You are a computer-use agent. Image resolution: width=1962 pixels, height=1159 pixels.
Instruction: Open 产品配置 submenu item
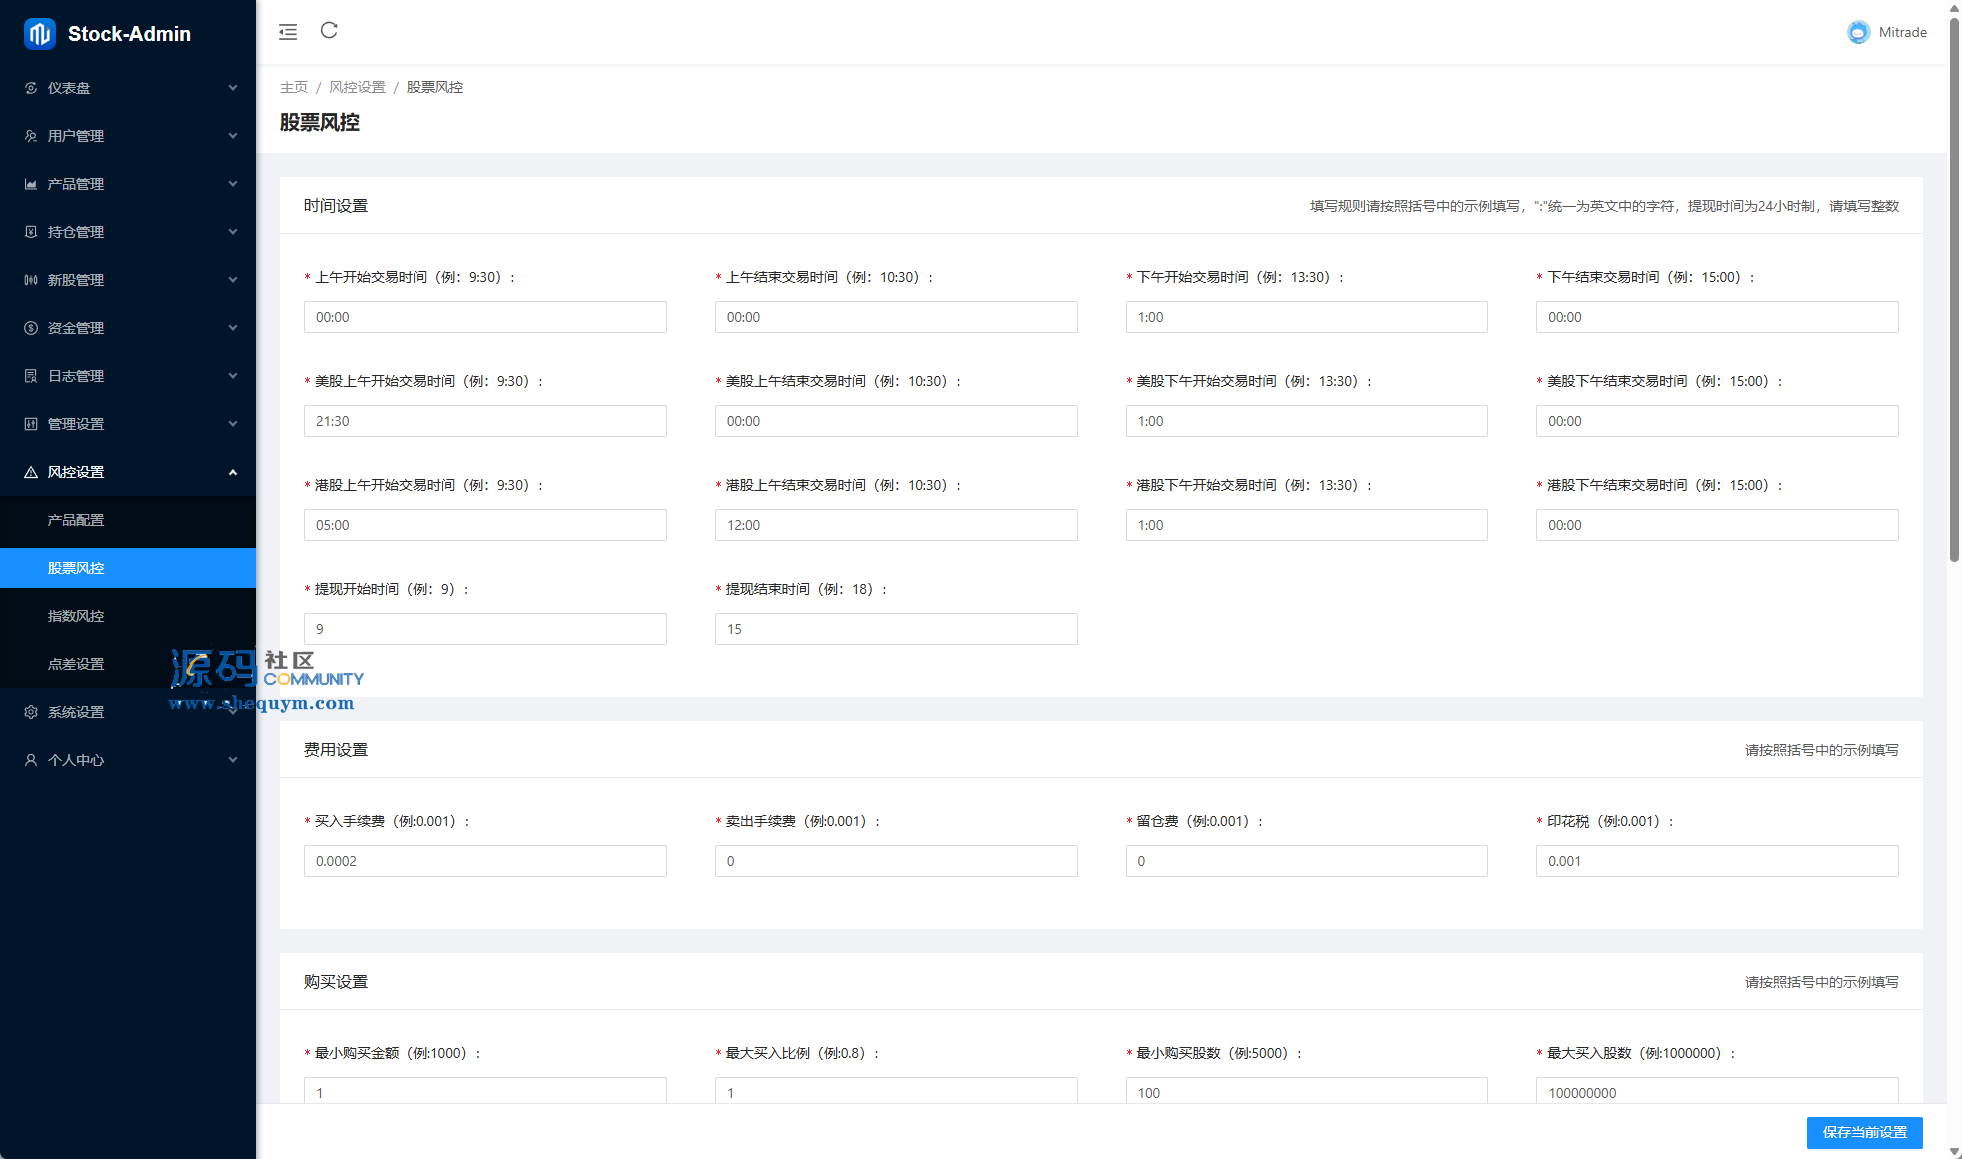click(x=76, y=520)
